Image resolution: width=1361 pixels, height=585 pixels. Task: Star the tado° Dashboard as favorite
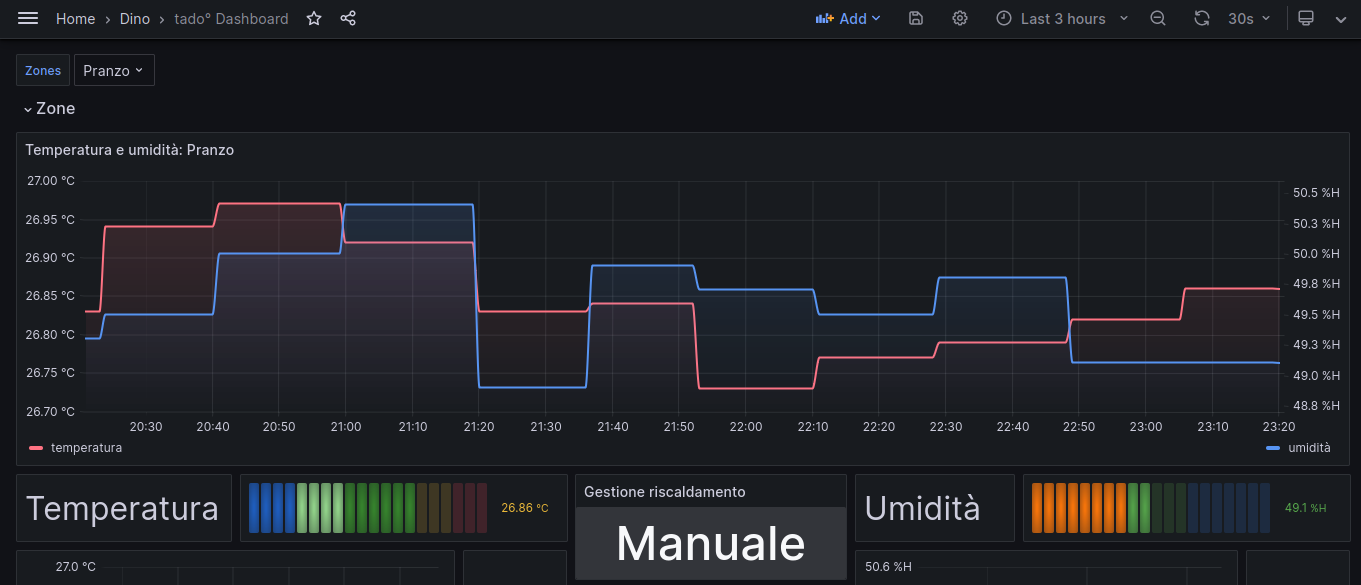tap(314, 19)
